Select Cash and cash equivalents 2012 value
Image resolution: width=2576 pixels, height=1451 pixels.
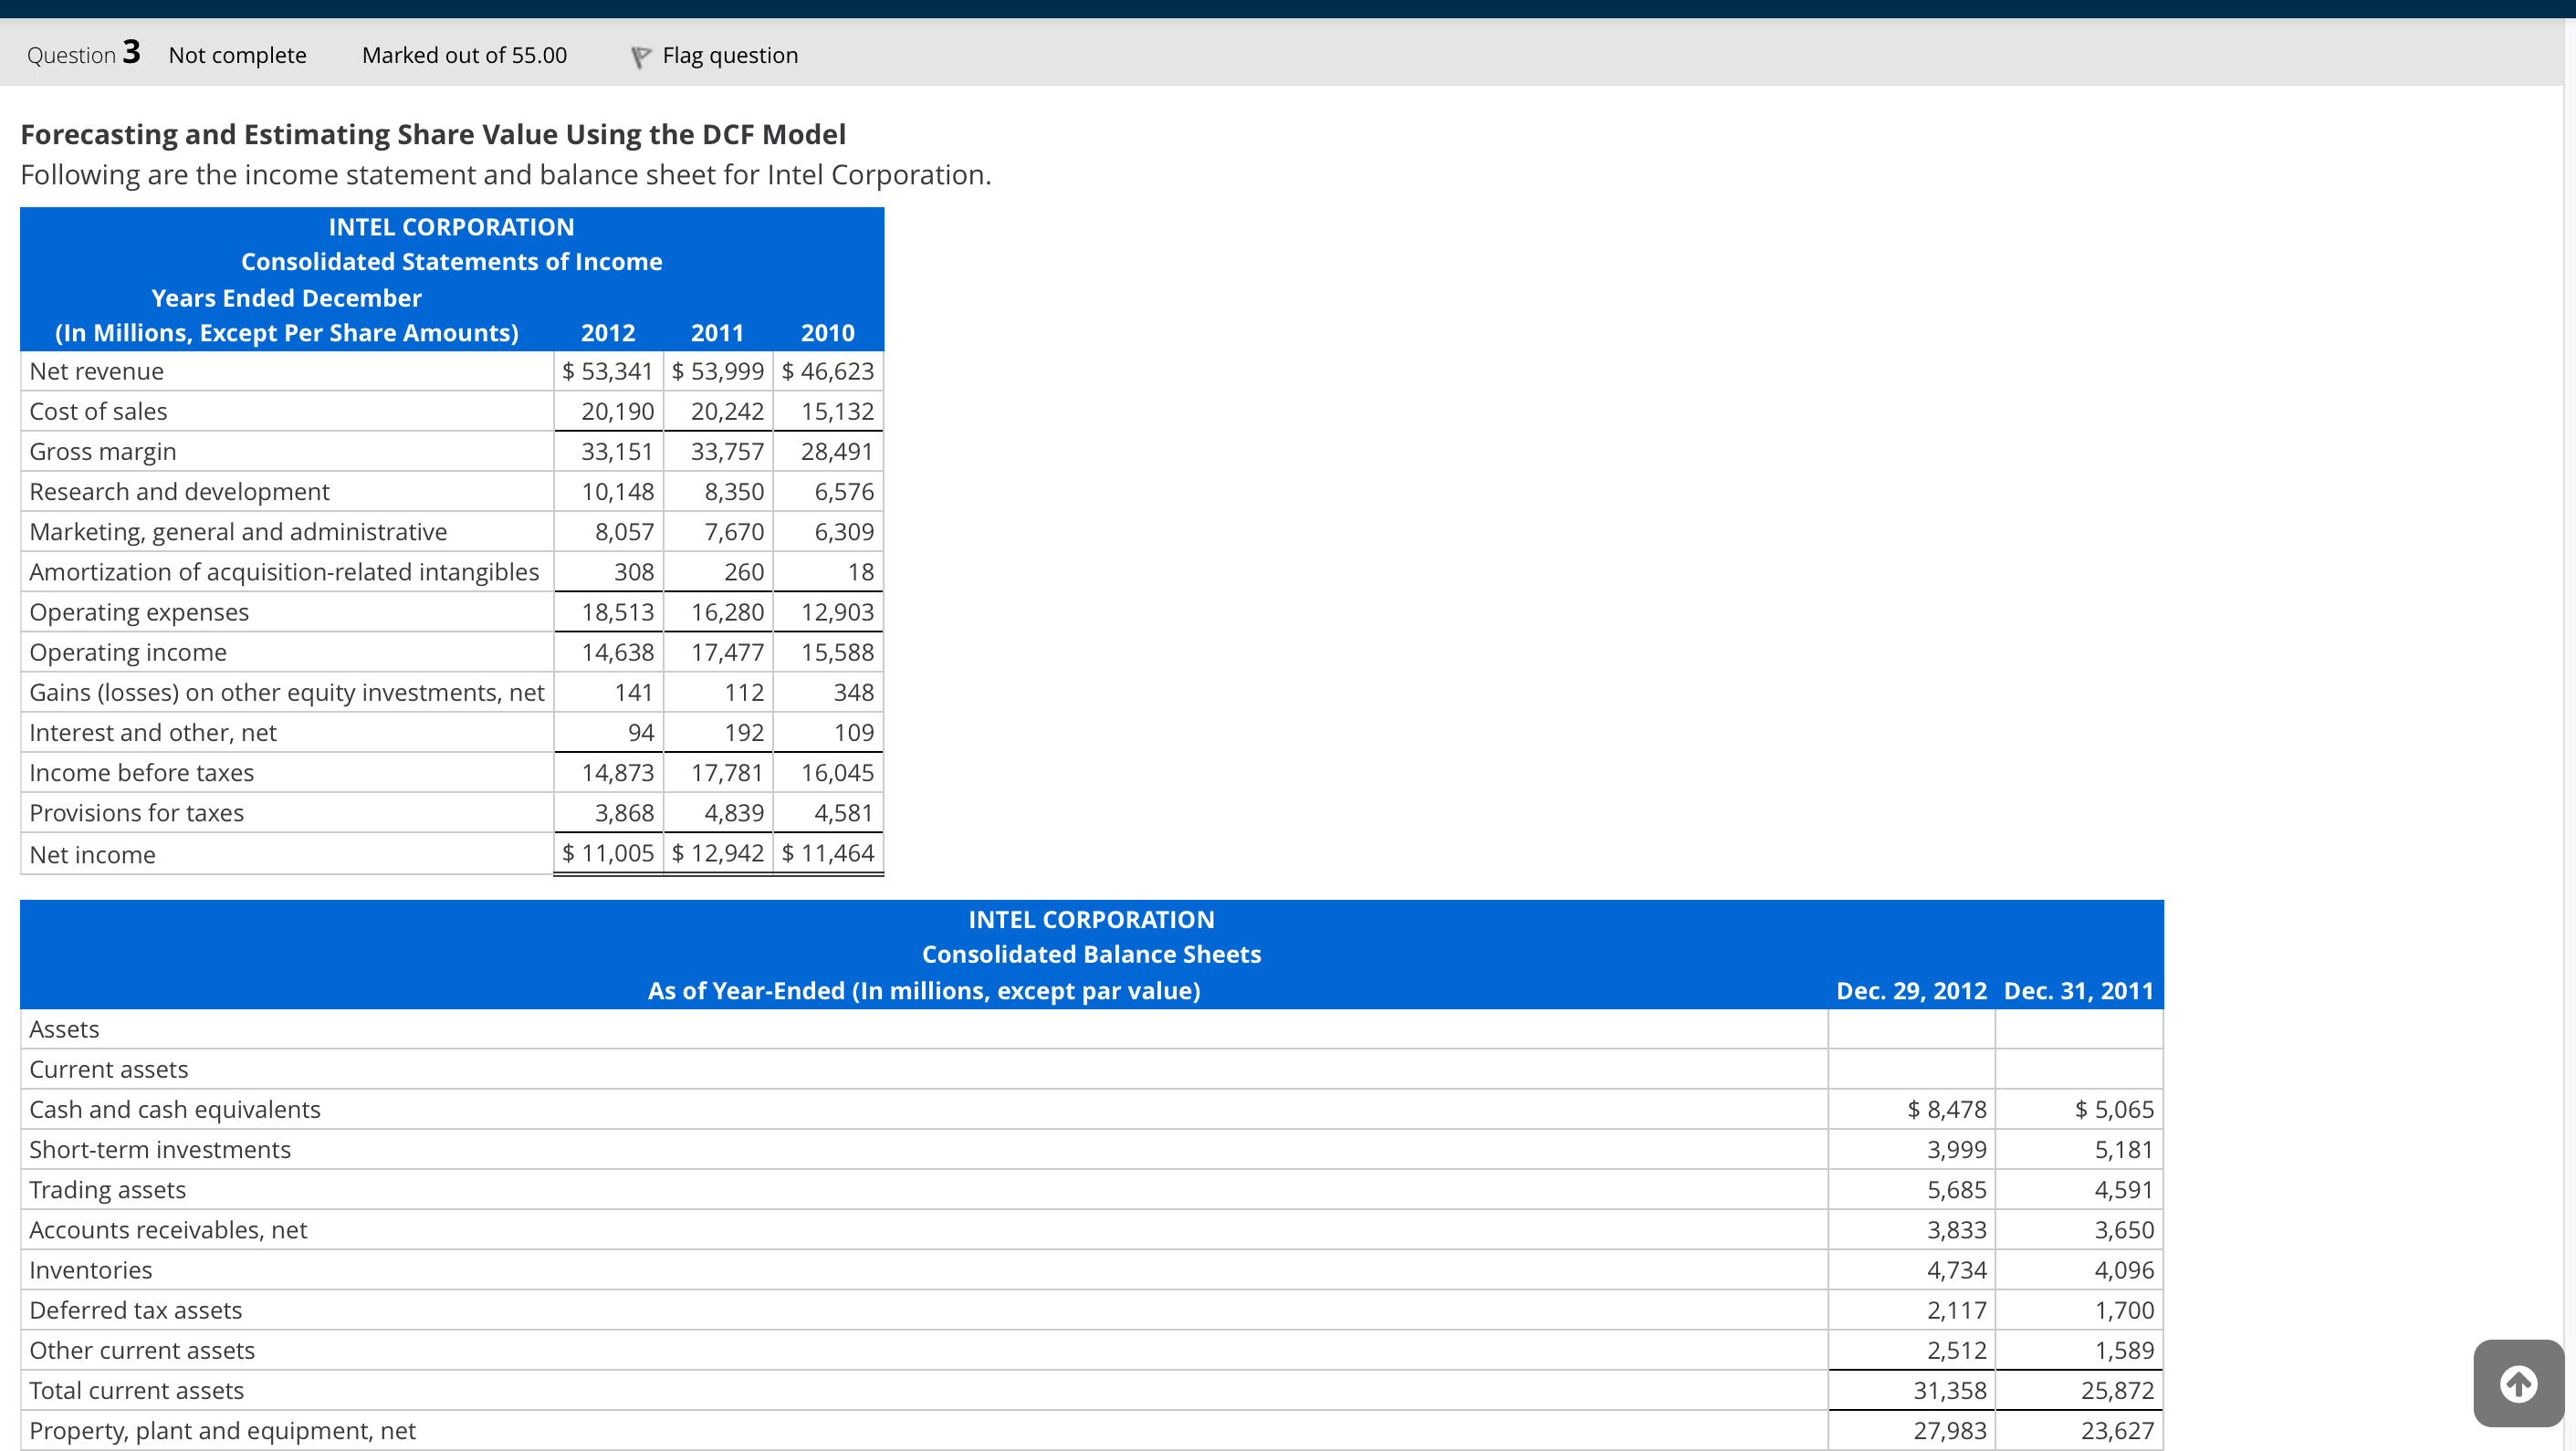[1946, 1109]
